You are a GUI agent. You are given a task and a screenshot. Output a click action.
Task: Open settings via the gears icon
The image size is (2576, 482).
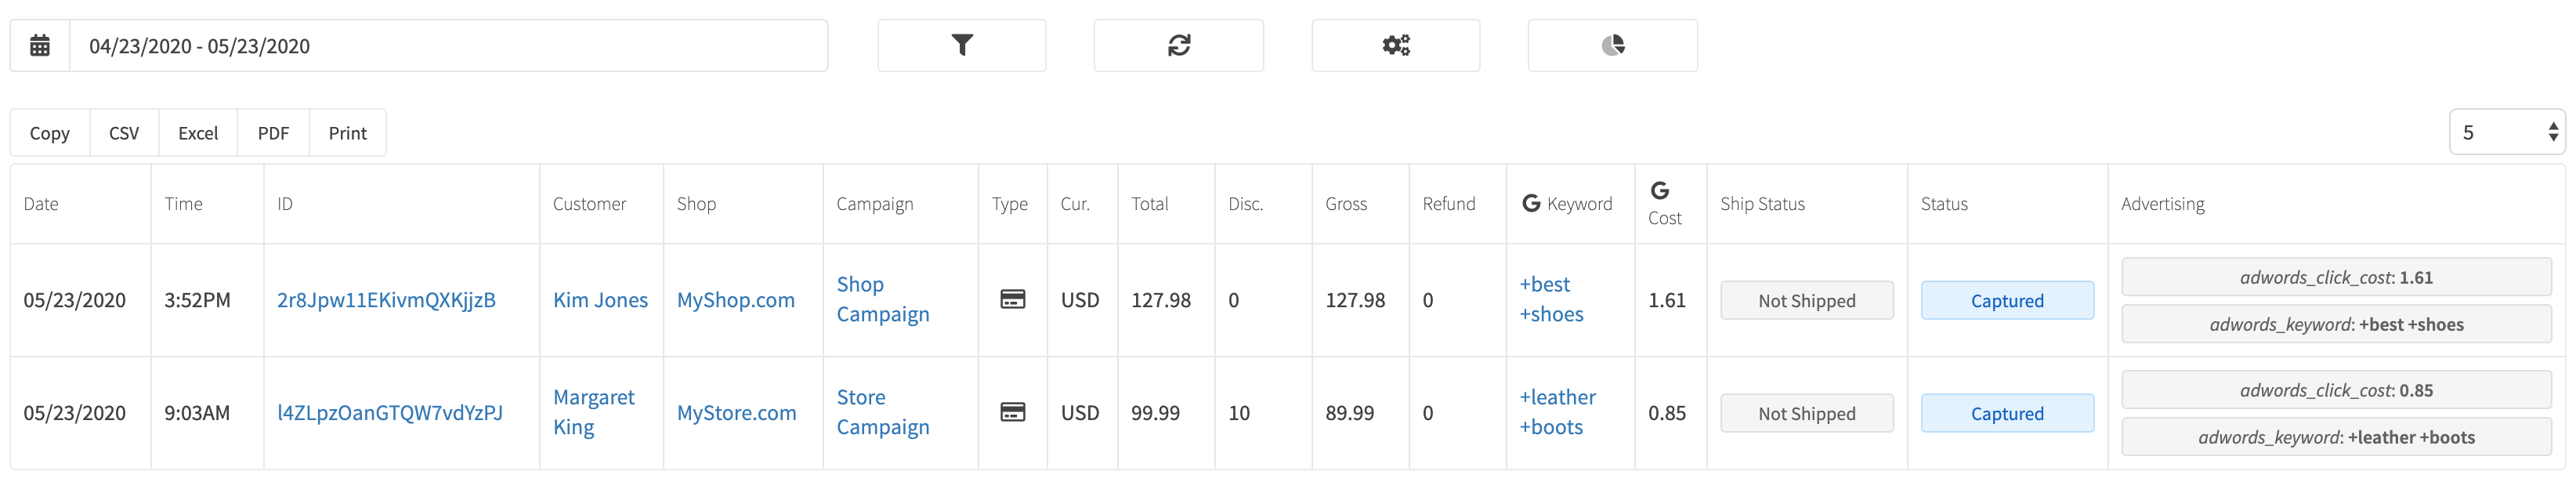coord(1395,45)
